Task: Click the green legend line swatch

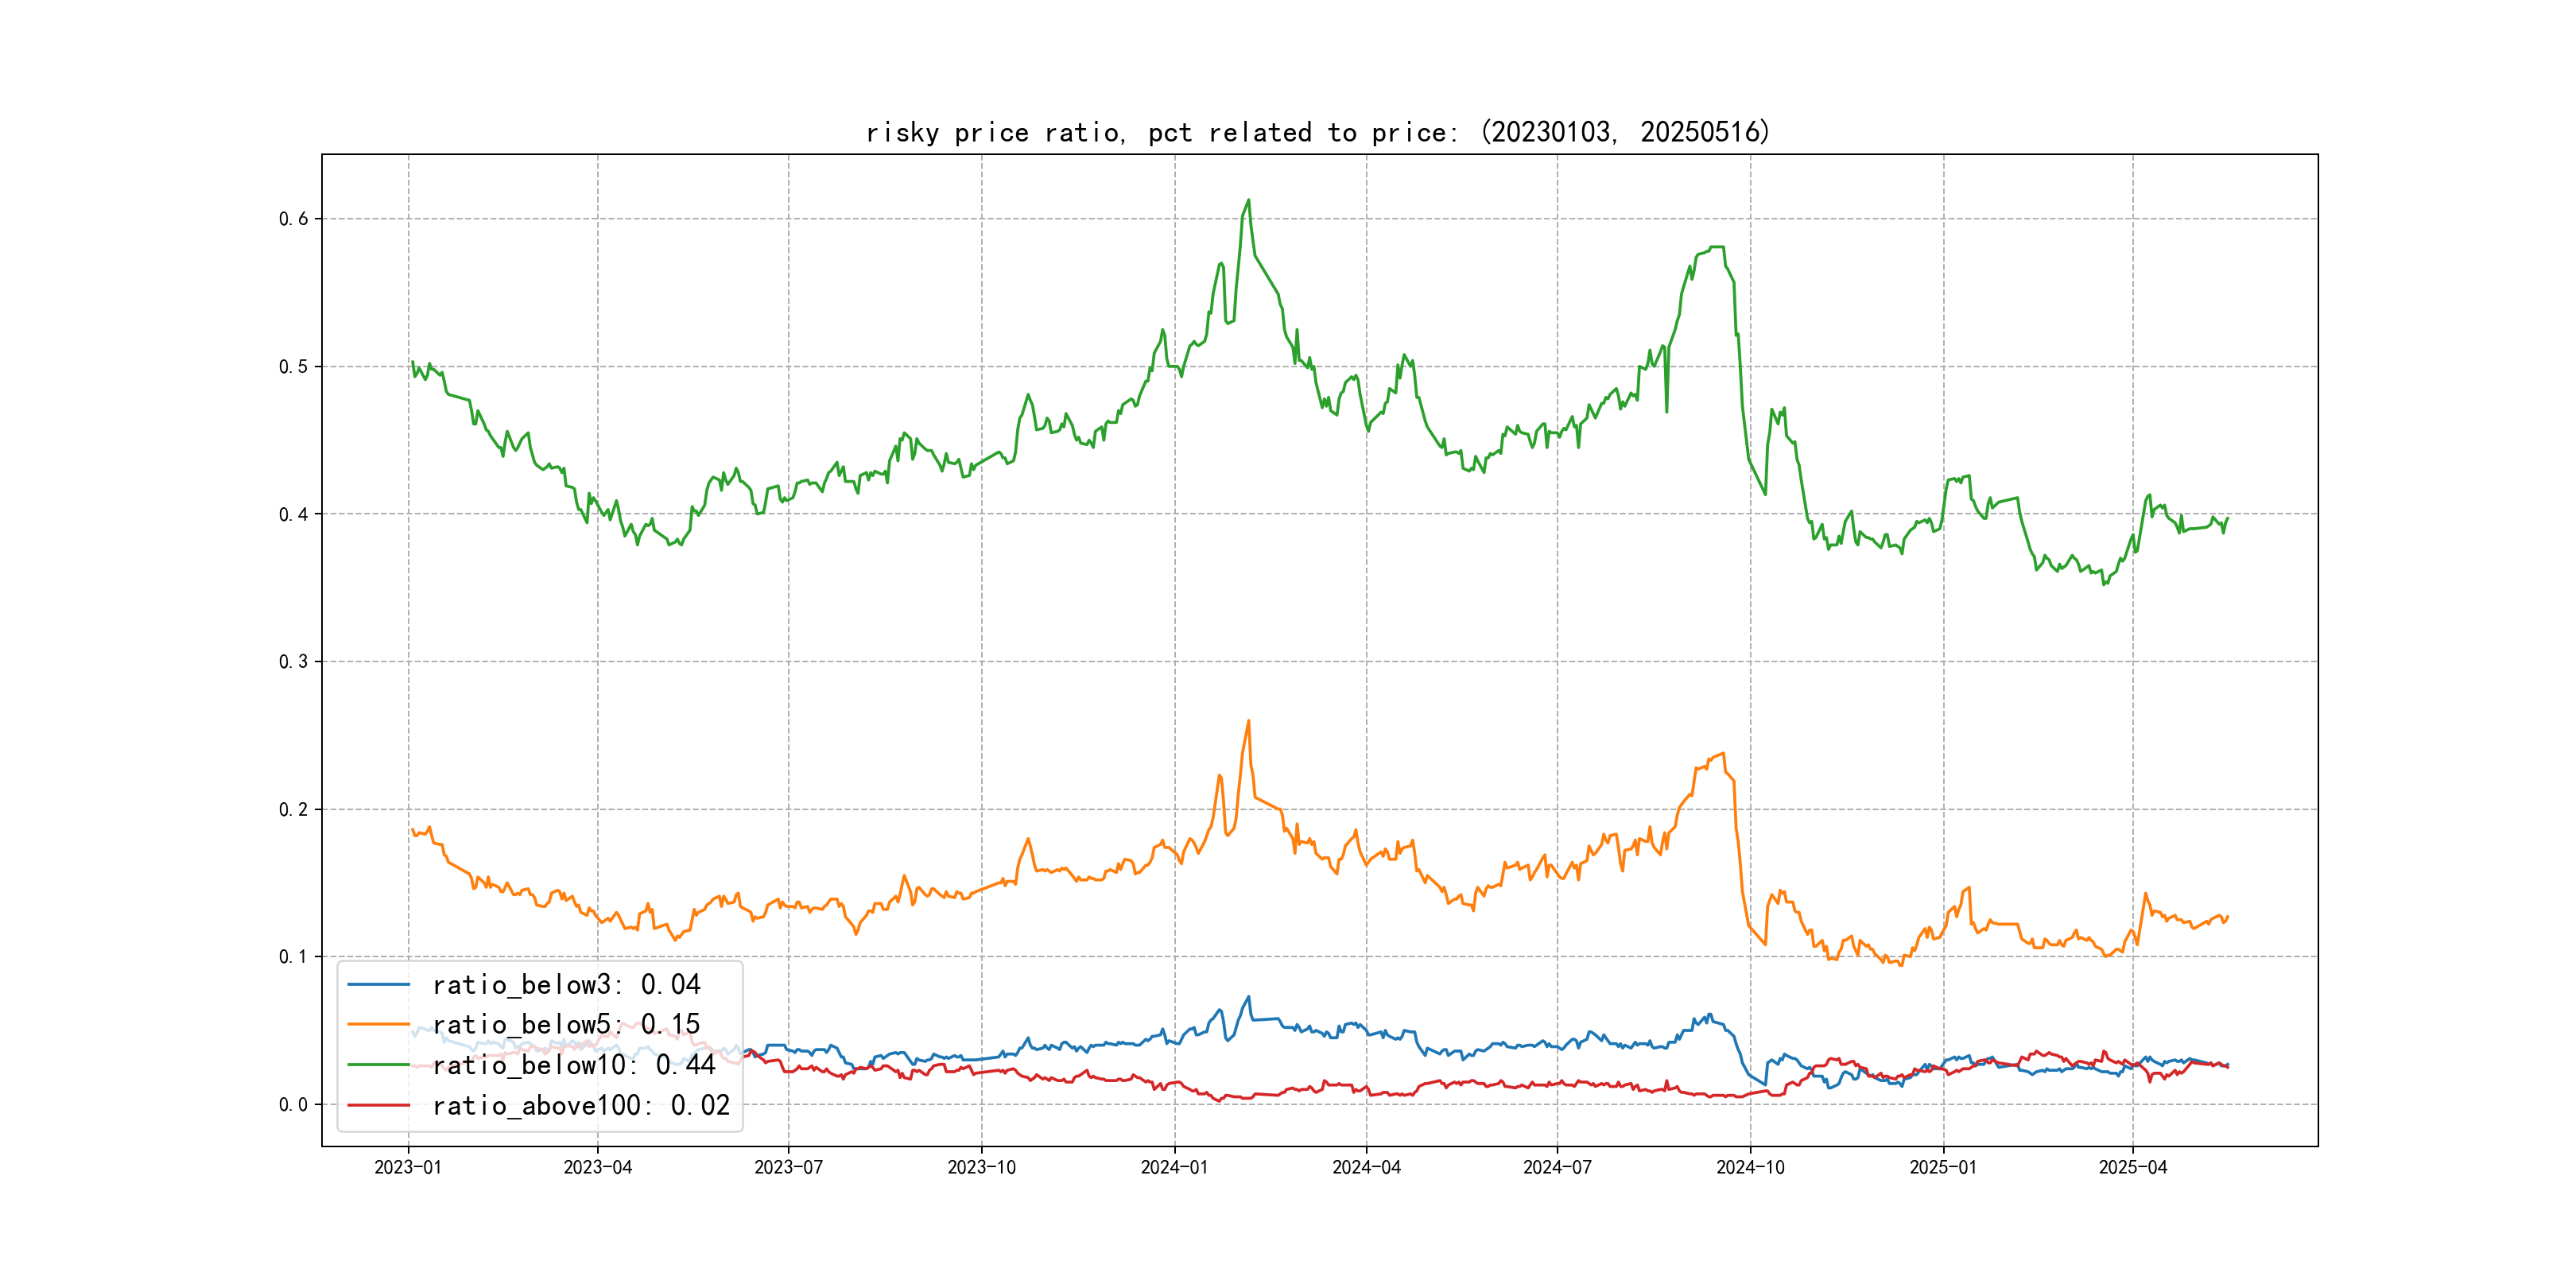Action: click(378, 1065)
